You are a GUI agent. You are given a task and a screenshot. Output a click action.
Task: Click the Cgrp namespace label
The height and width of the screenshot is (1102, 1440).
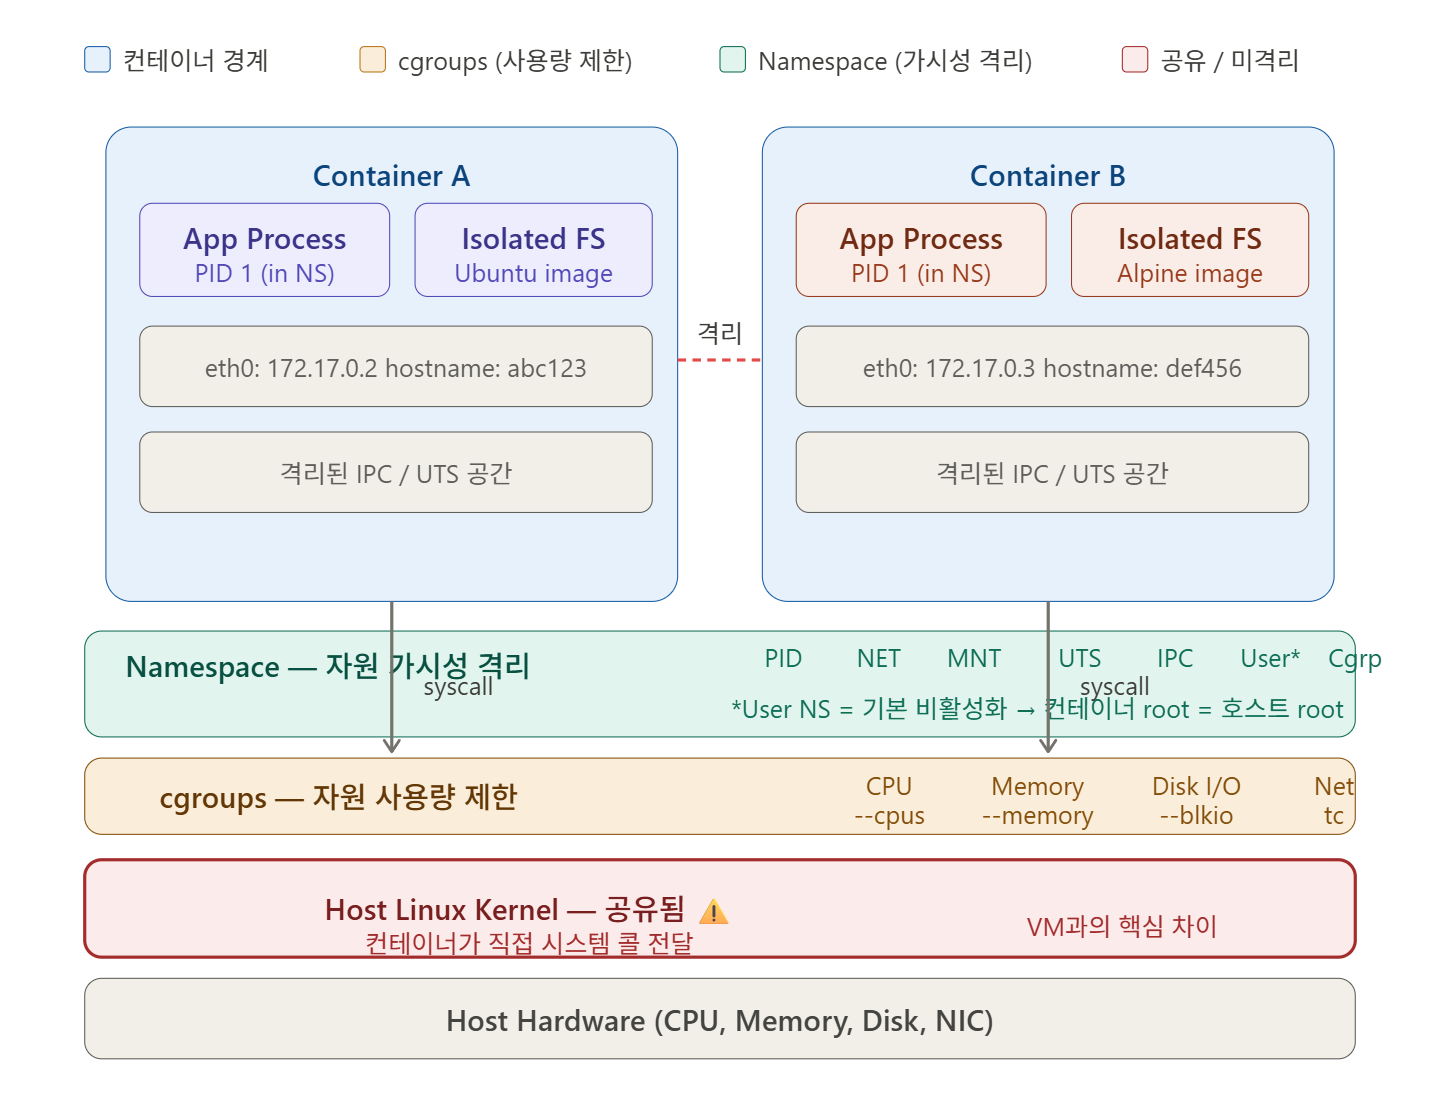[x=1355, y=660]
